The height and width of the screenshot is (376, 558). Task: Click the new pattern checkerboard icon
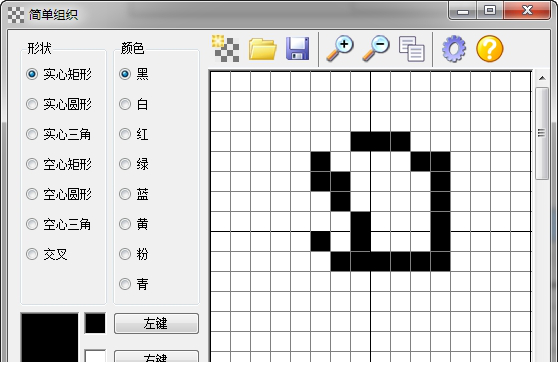pos(225,48)
